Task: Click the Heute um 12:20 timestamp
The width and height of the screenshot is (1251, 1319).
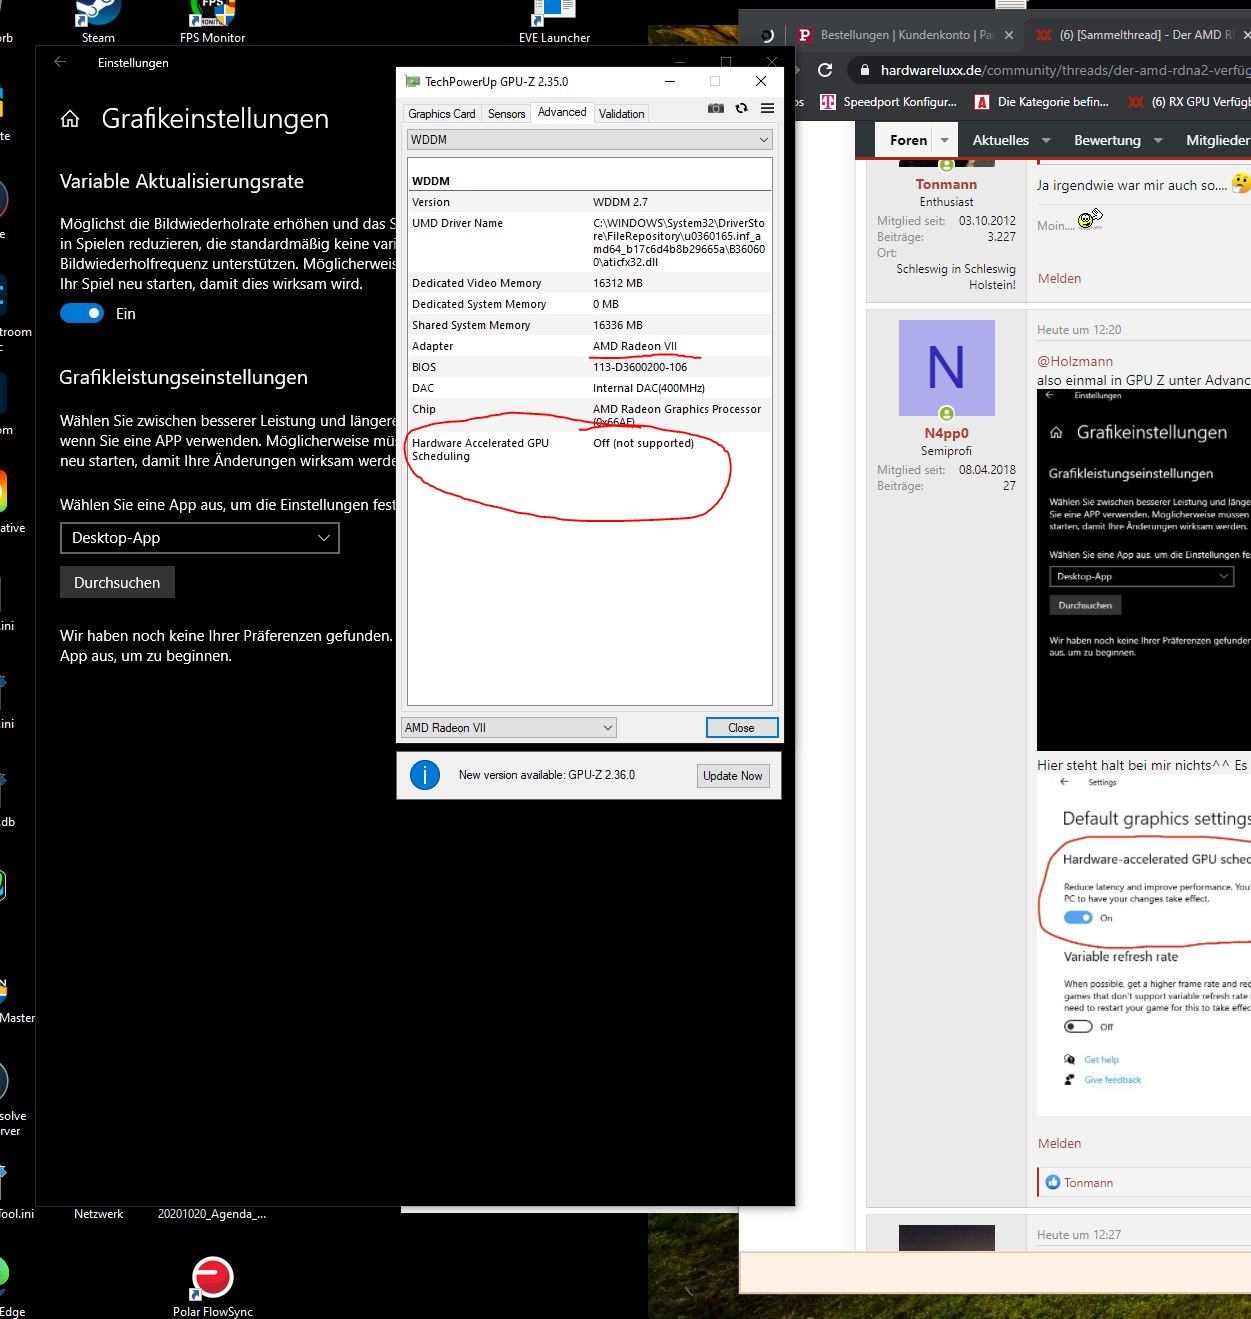Action: click(x=1079, y=329)
